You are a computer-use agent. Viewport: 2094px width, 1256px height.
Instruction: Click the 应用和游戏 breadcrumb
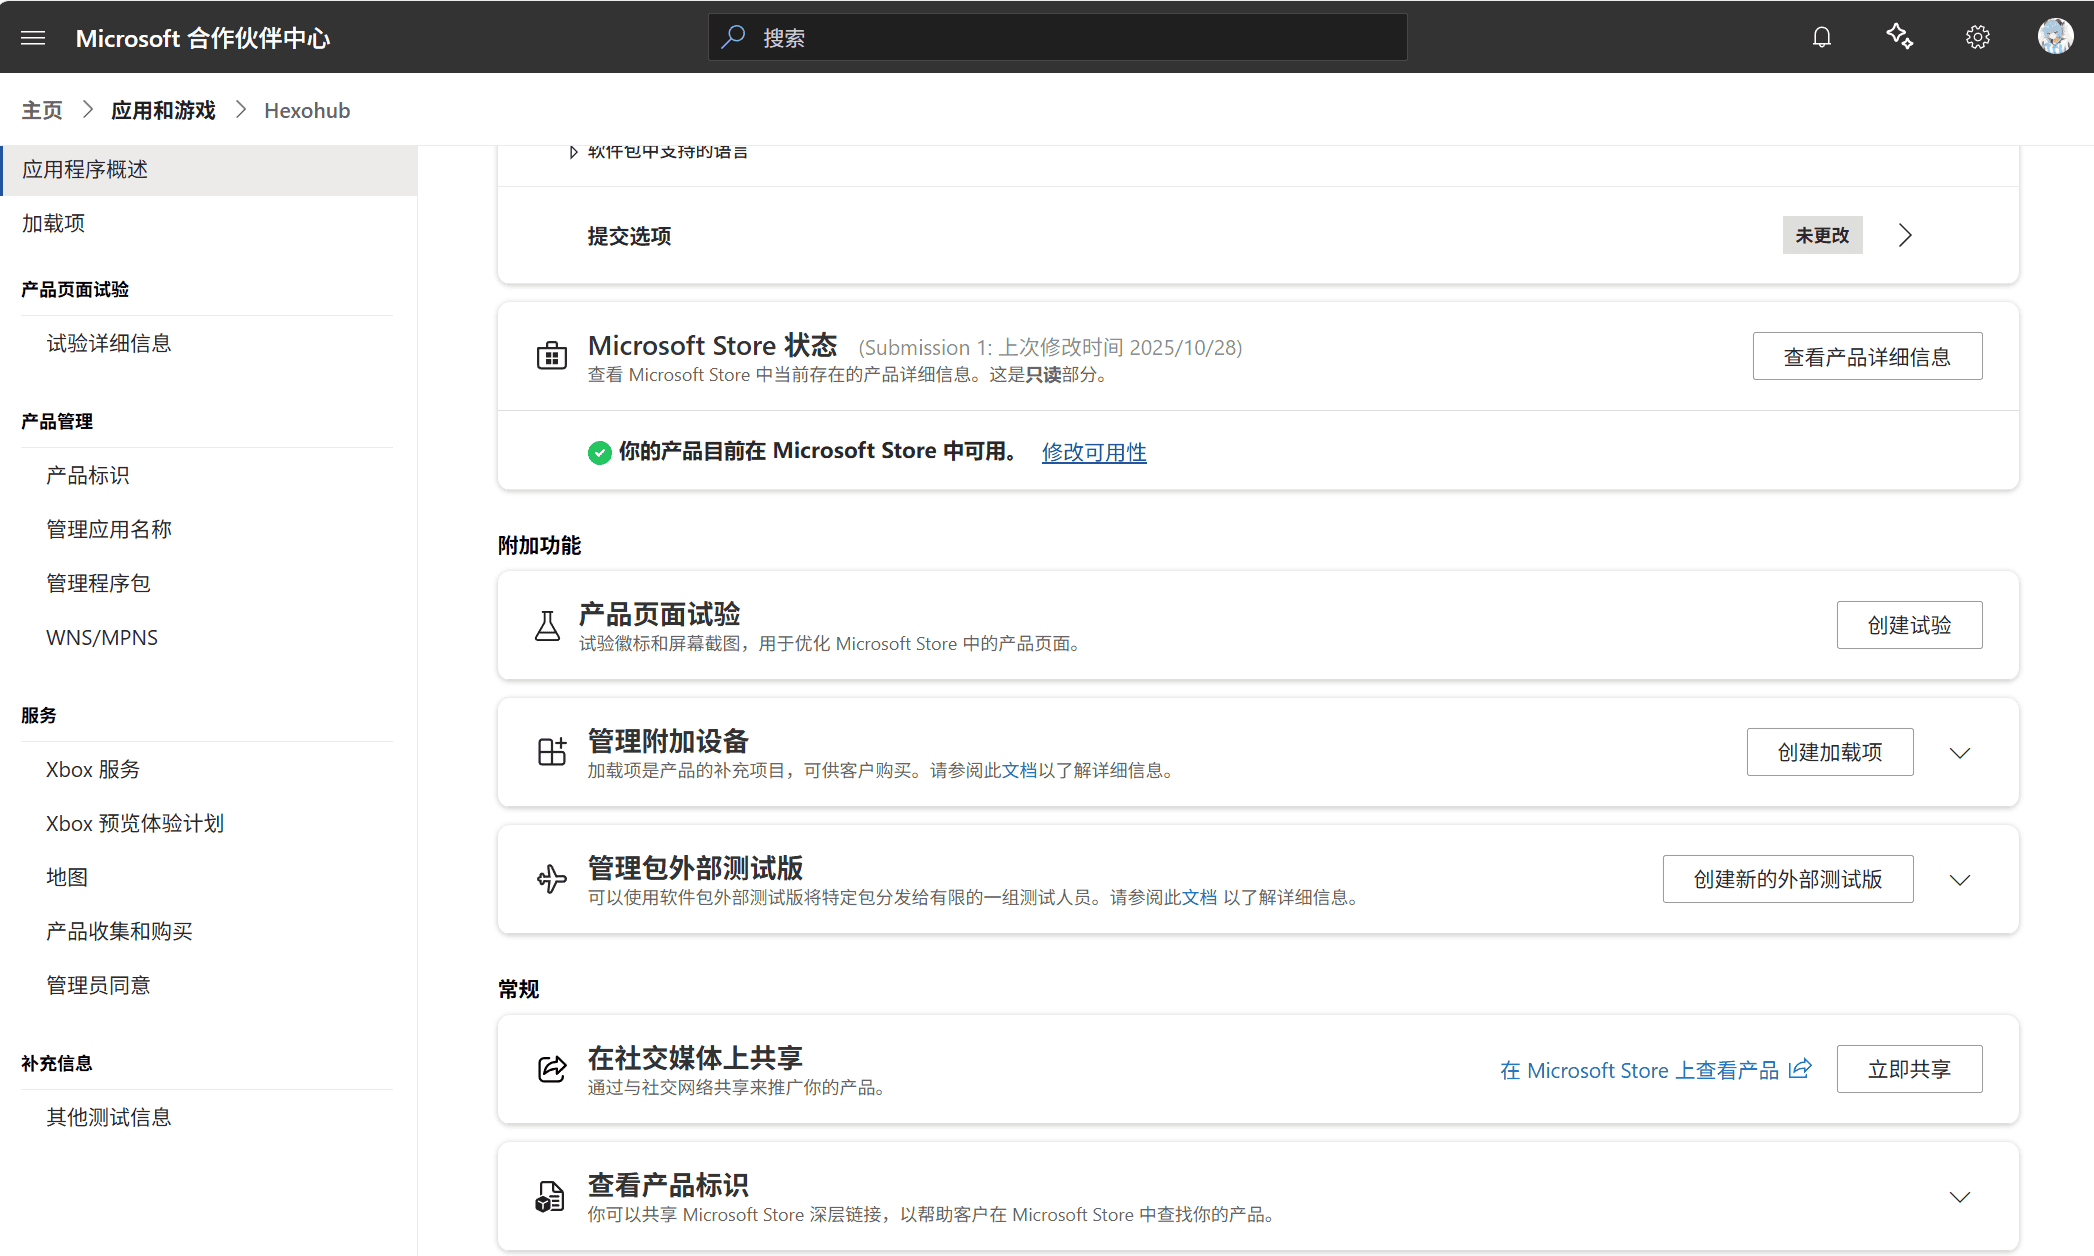click(163, 110)
